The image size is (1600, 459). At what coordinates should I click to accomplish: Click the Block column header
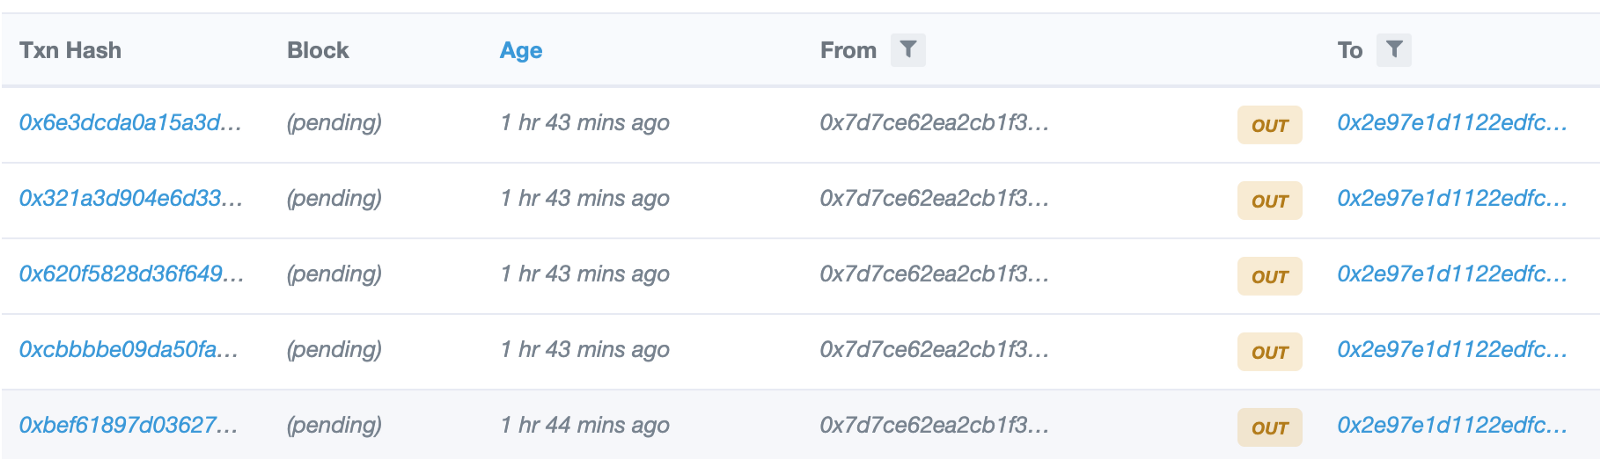(x=317, y=50)
